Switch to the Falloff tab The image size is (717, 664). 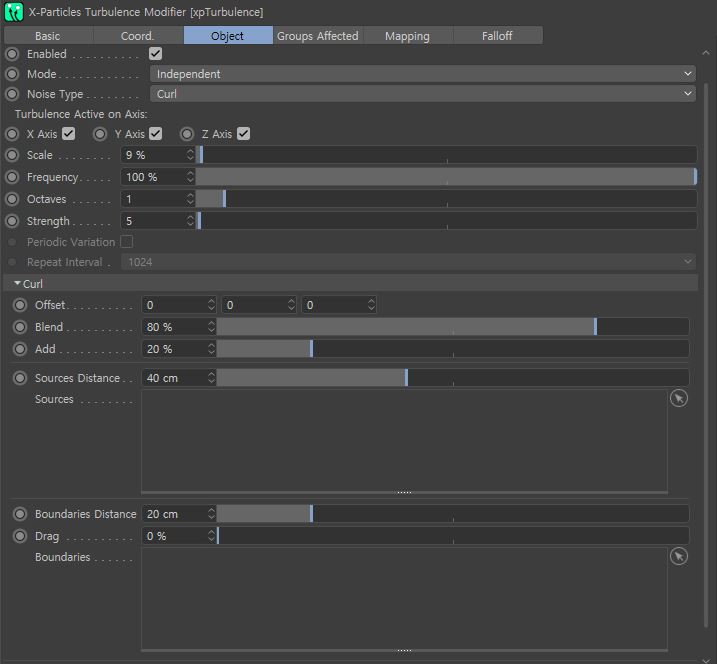click(x=497, y=36)
